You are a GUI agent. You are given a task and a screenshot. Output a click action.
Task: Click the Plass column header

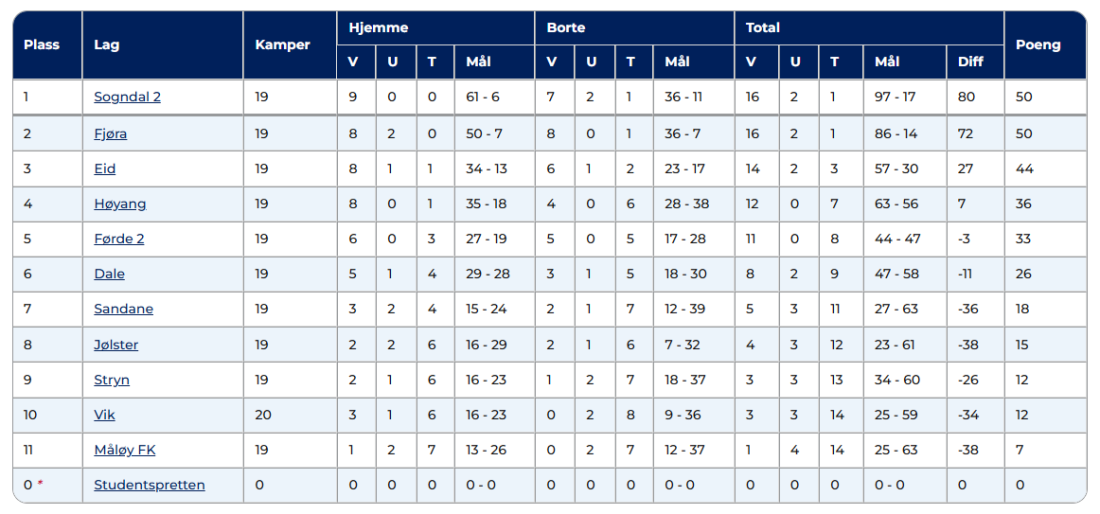pos(42,45)
